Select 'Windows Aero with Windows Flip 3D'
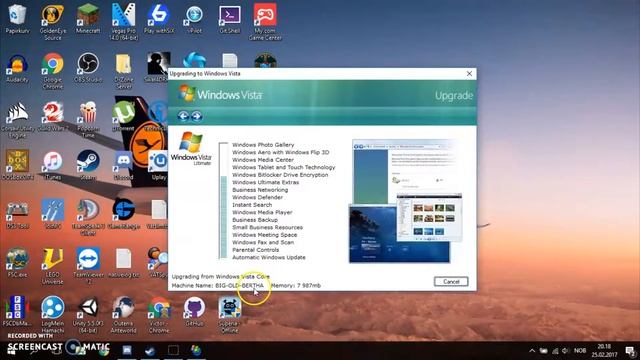This screenshot has height=360, width=640. tap(280, 152)
